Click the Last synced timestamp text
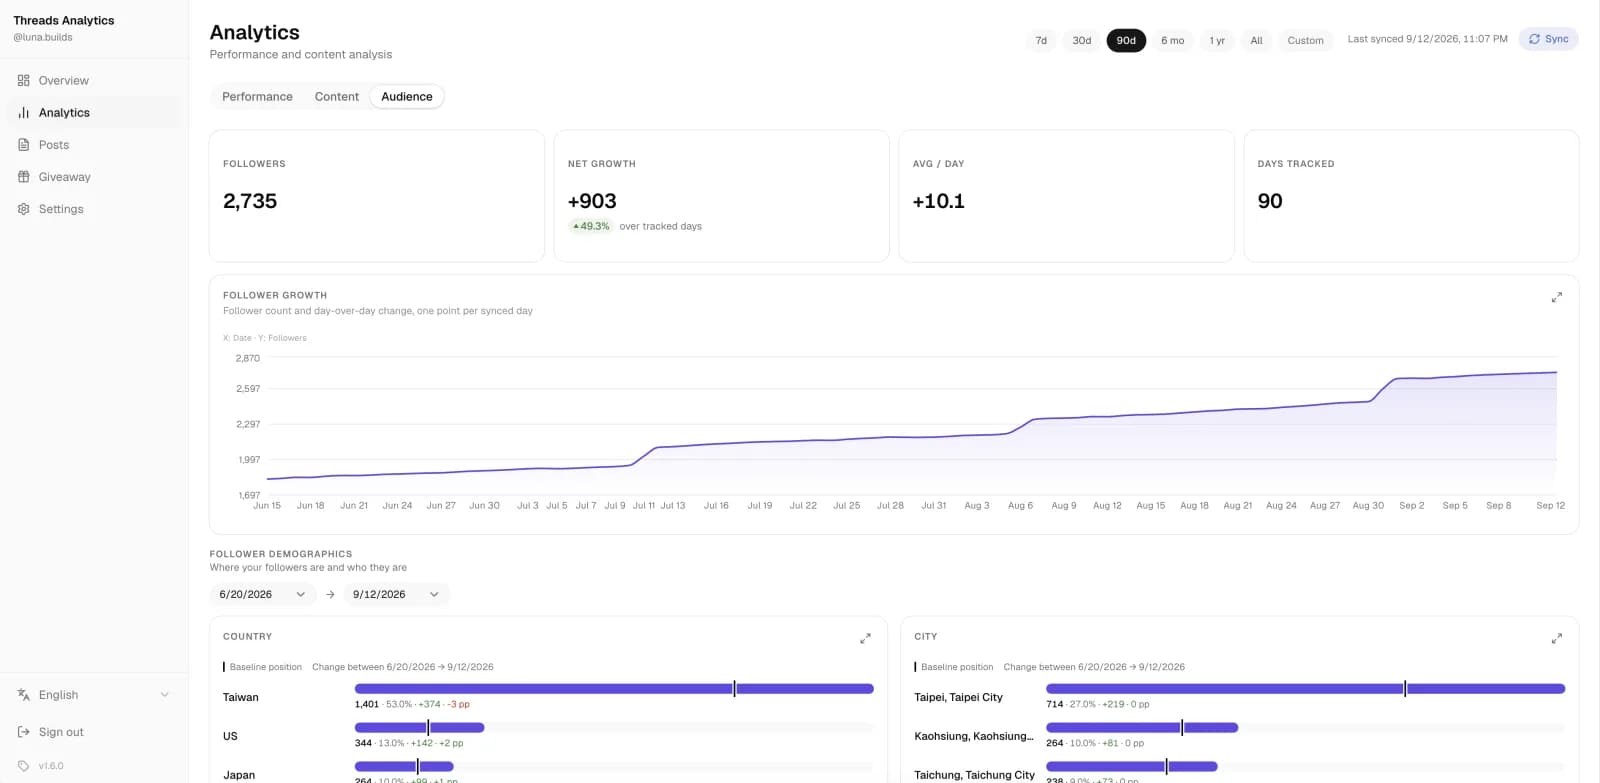Image resolution: width=1600 pixels, height=783 pixels. (x=1427, y=39)
